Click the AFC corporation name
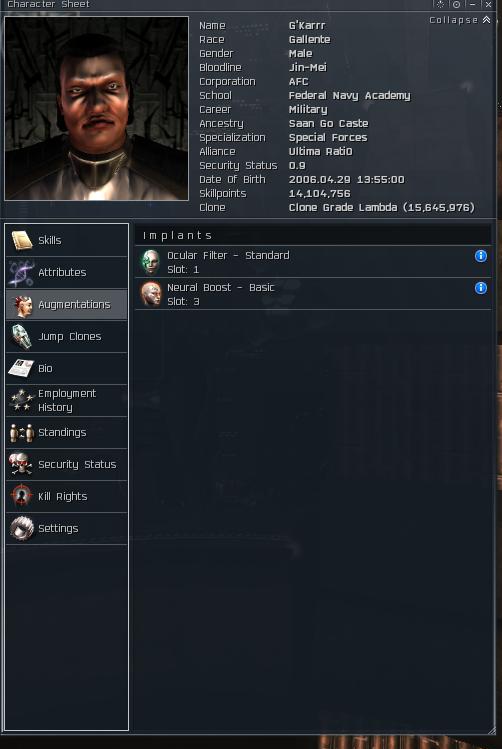 tap(299, 82)
